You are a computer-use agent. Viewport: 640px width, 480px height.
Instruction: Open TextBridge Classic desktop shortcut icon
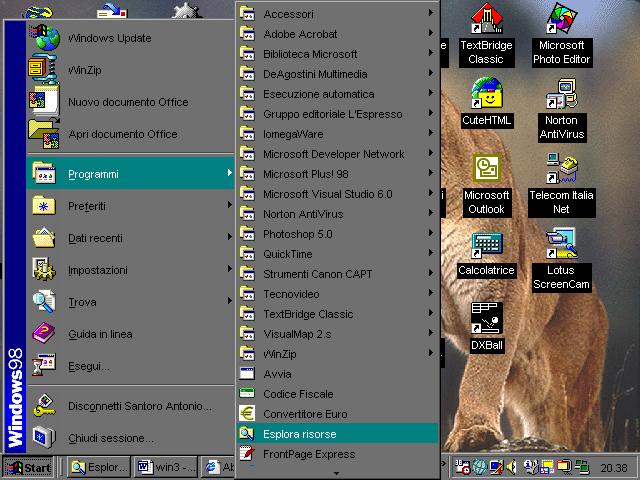click(x=486, y=18)
